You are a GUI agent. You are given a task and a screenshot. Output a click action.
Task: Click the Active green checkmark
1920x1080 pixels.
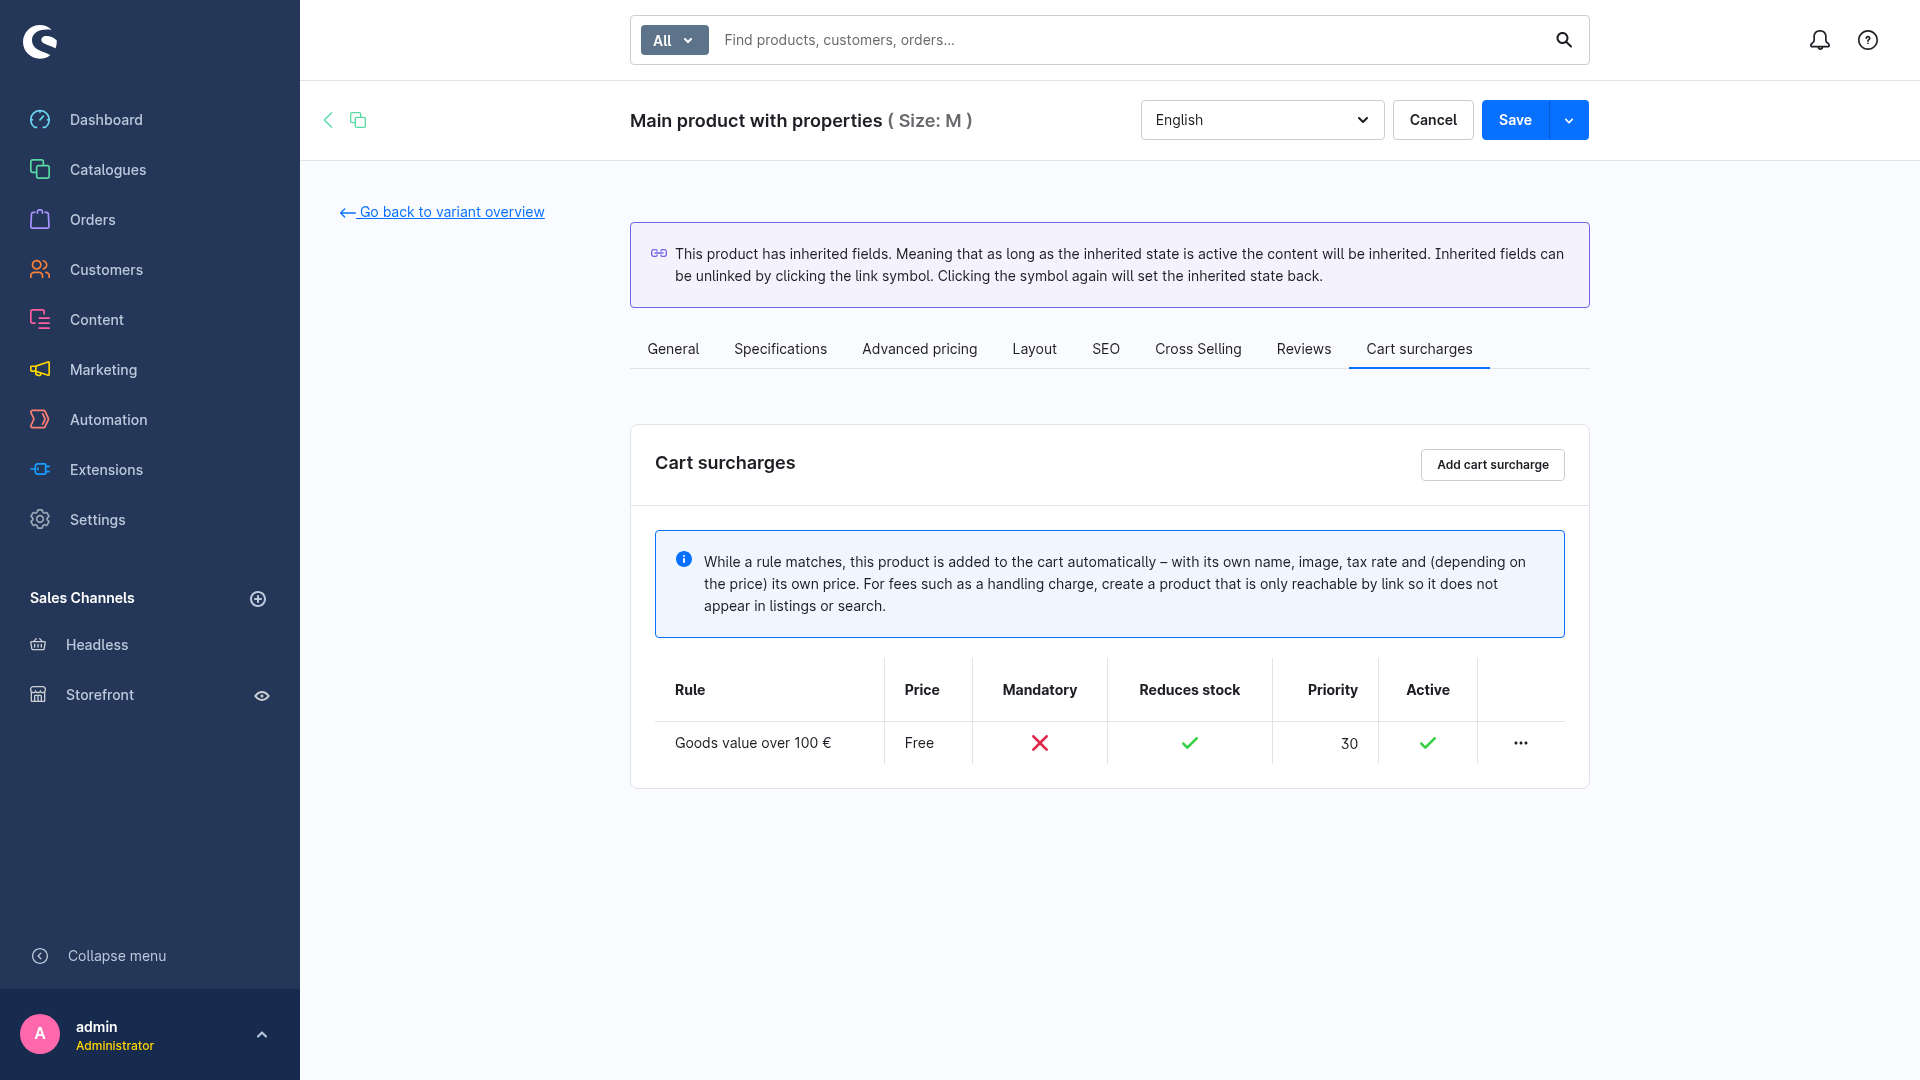pos(1428,743)
